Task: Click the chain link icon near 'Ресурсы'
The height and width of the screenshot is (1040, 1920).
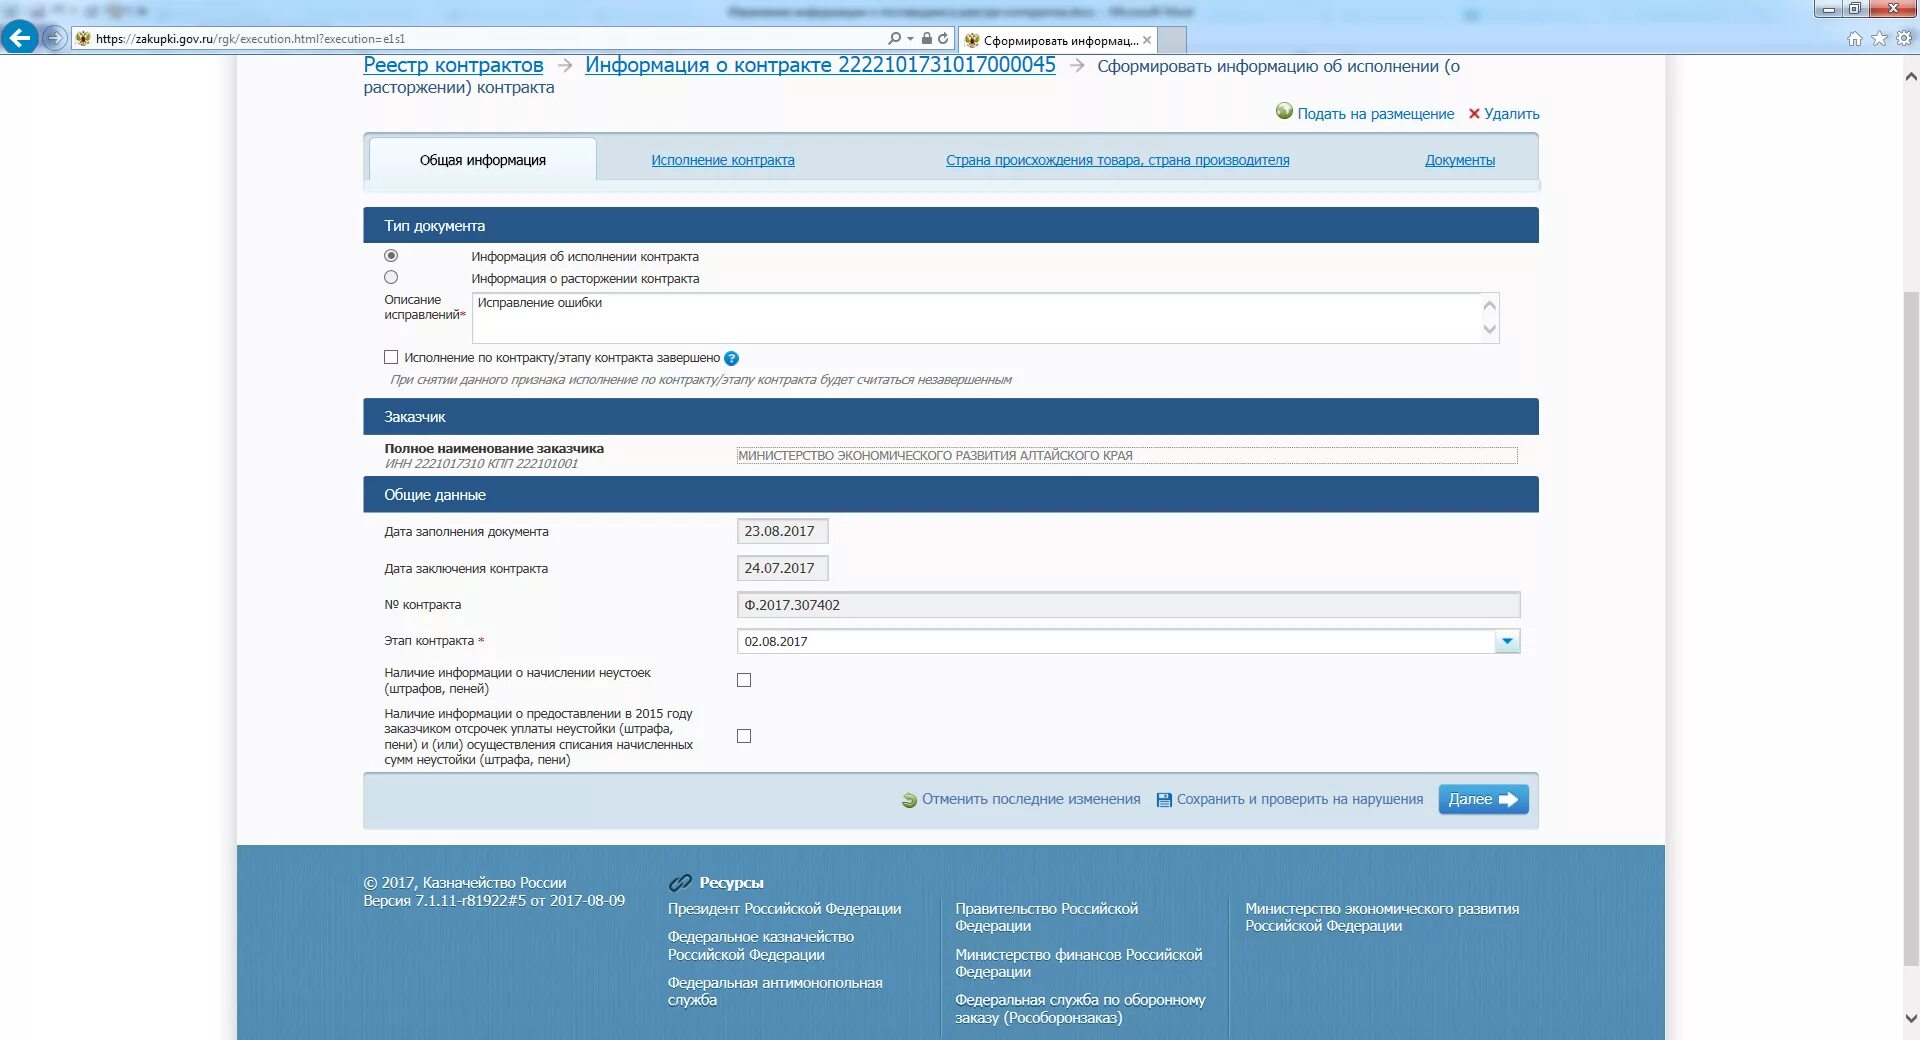Action: 680,882
